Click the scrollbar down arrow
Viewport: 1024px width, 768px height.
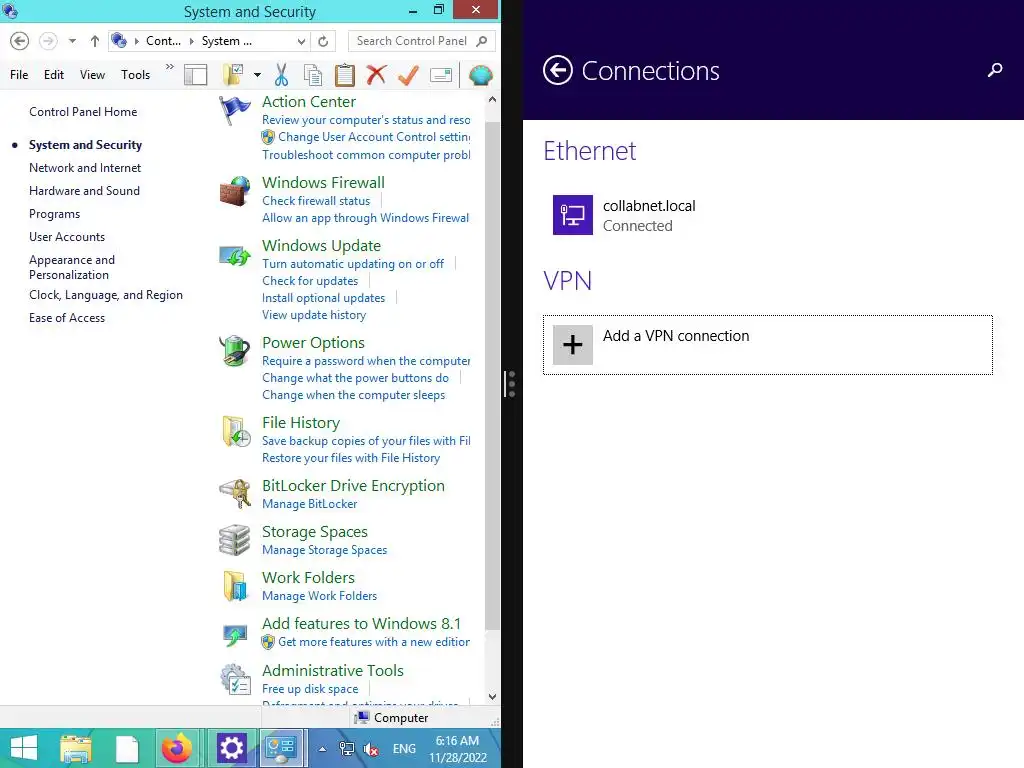click(492, 697)
